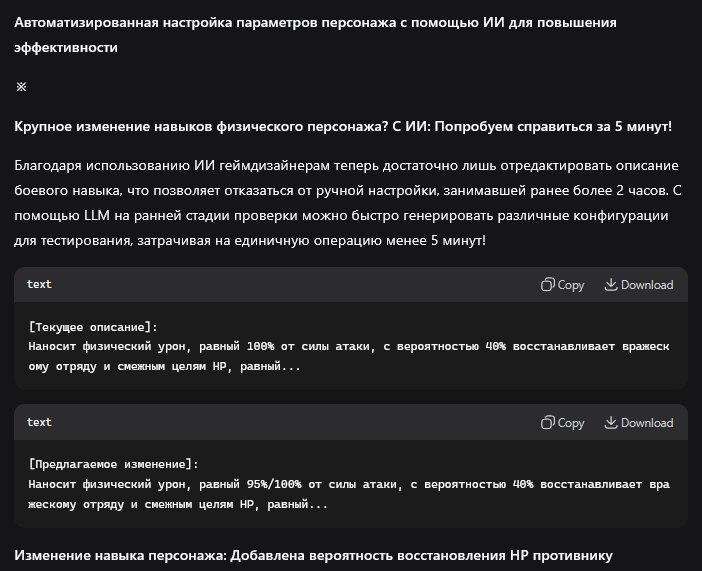Click the 'text' language label of the second code block

[x=39, y=422]
